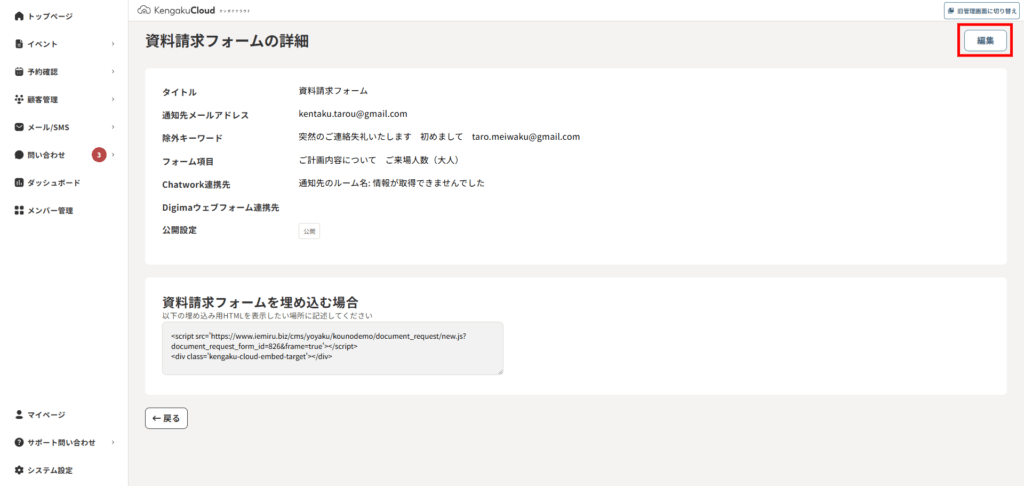Click the 戻る back button
Image resolution: width=1024 pixels, height=486 pixels.
[166, 418]
